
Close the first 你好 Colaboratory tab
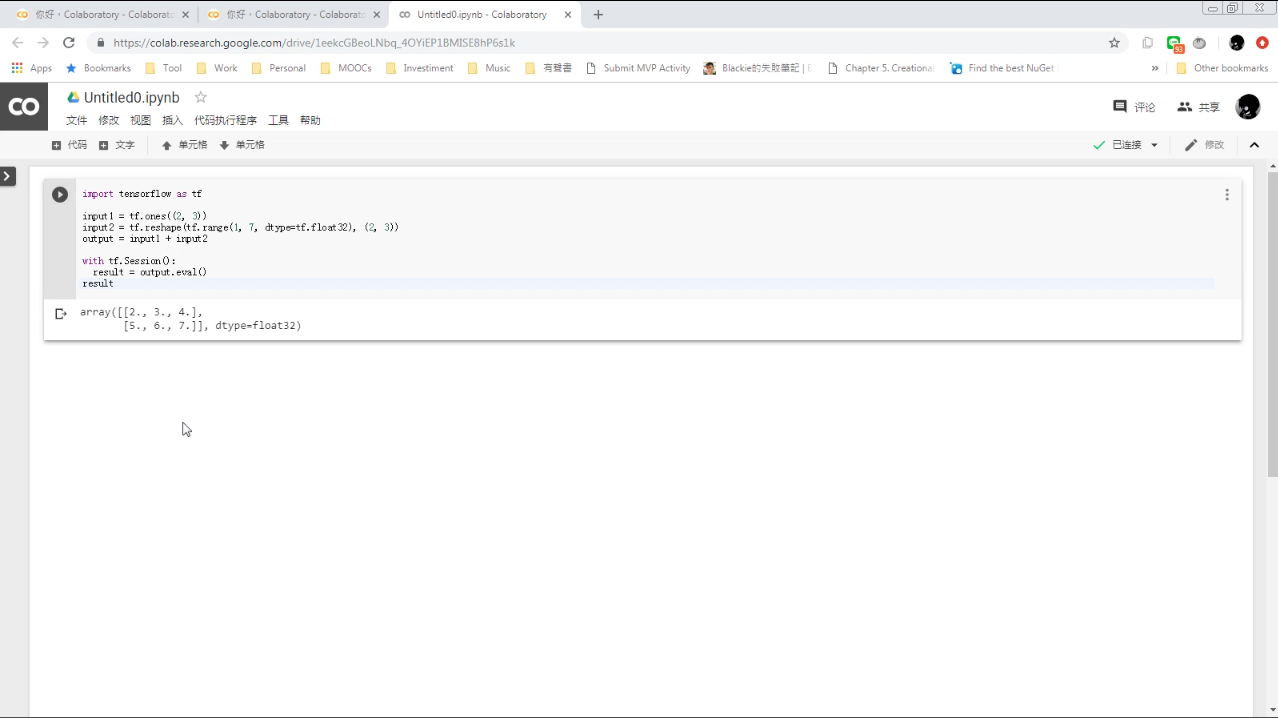(x=186, y=15)
